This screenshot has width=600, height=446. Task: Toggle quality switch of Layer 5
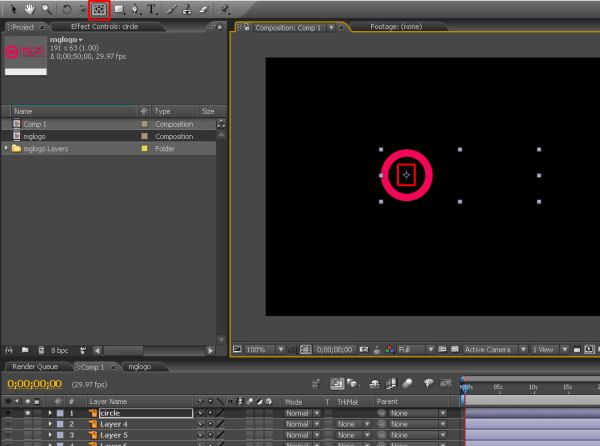point(220,435)
